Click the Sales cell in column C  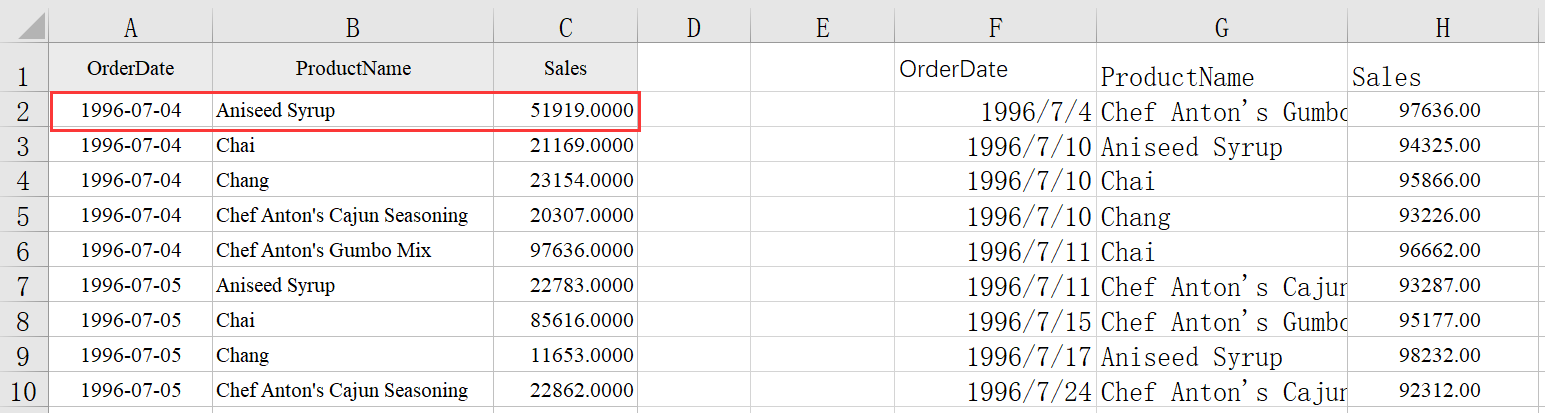566,68
